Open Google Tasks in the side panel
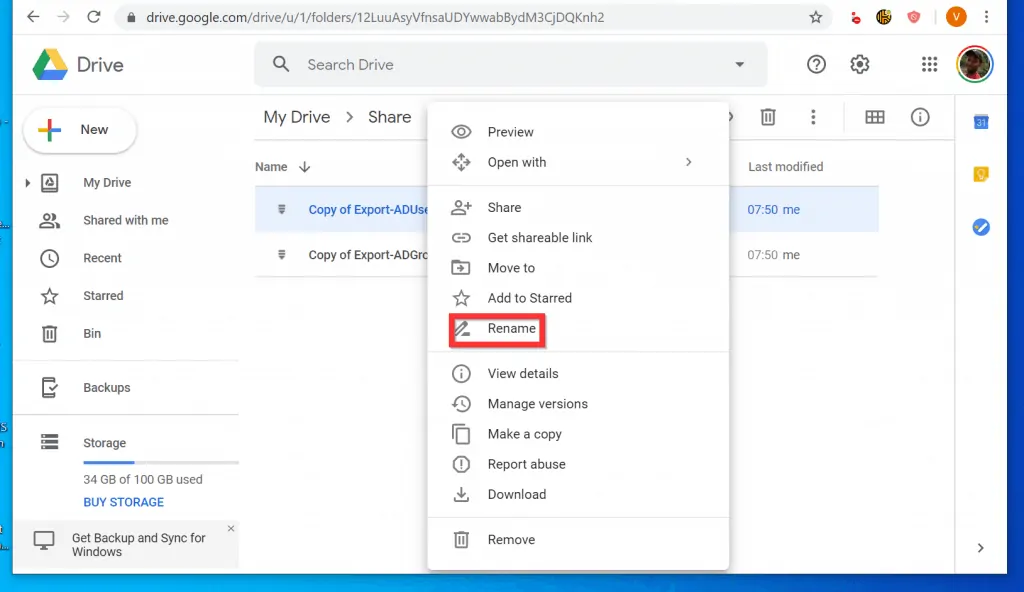Image resolution: width=1024 pixels, height=592 pixels. click(980, 227)
